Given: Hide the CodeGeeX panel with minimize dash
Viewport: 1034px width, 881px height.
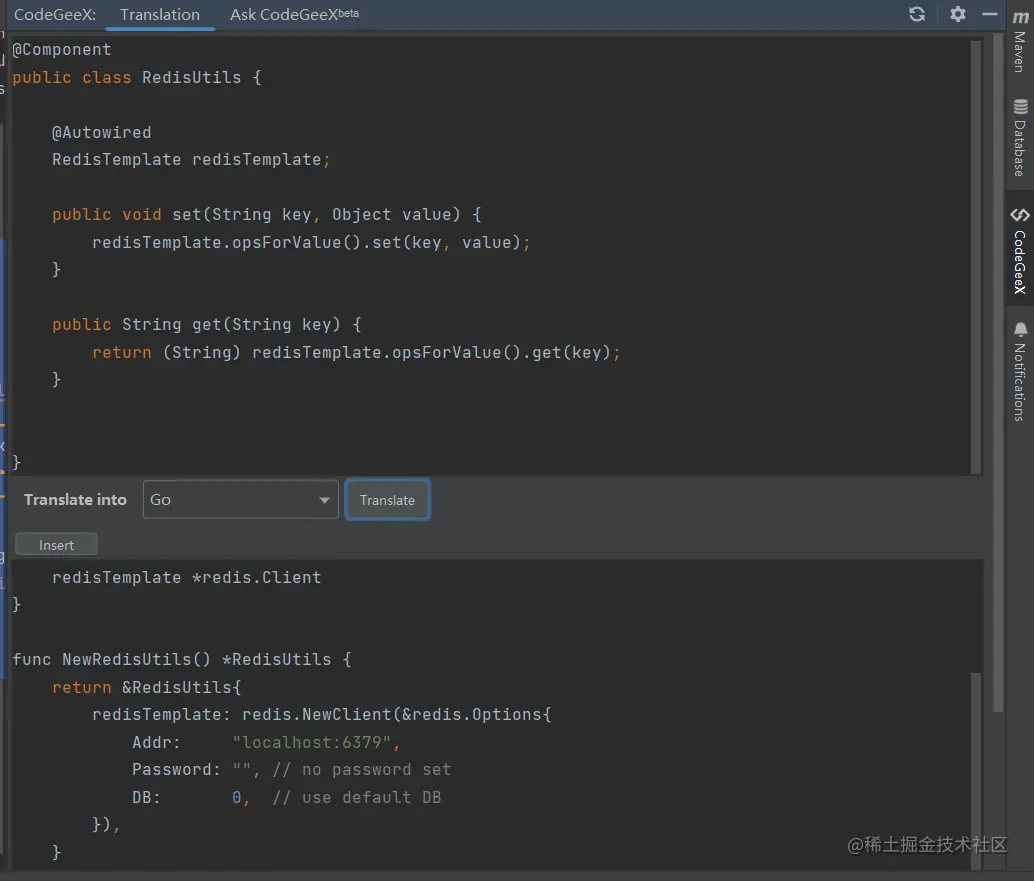Looking at the screenshot, I should (989, 14).
